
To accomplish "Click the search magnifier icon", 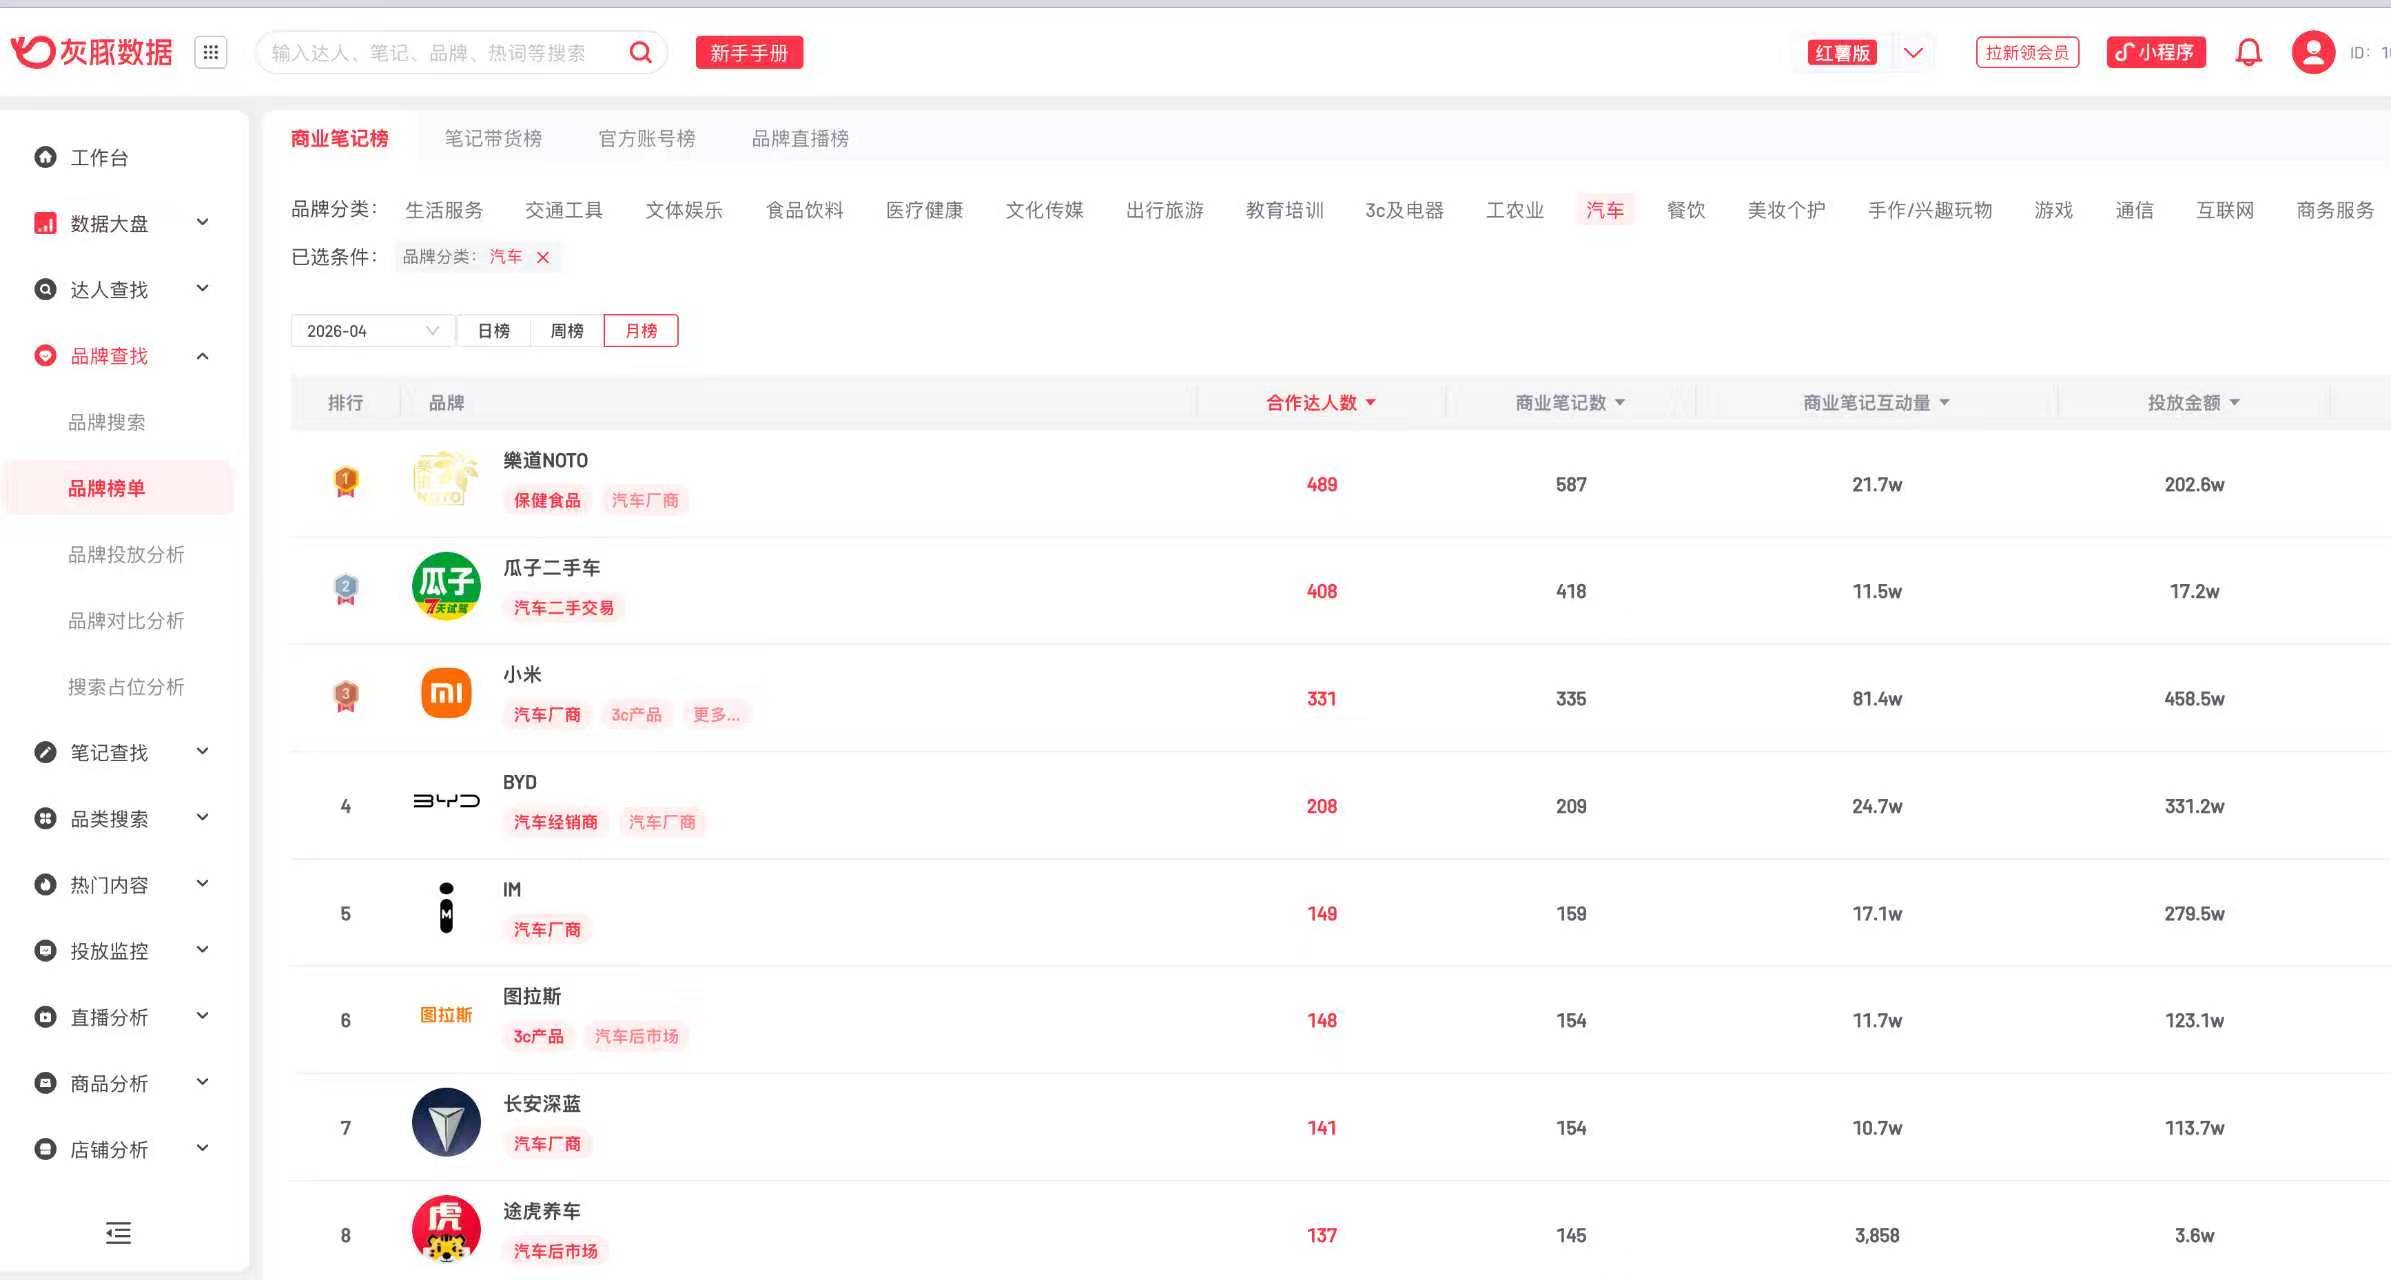I will 640,52.
